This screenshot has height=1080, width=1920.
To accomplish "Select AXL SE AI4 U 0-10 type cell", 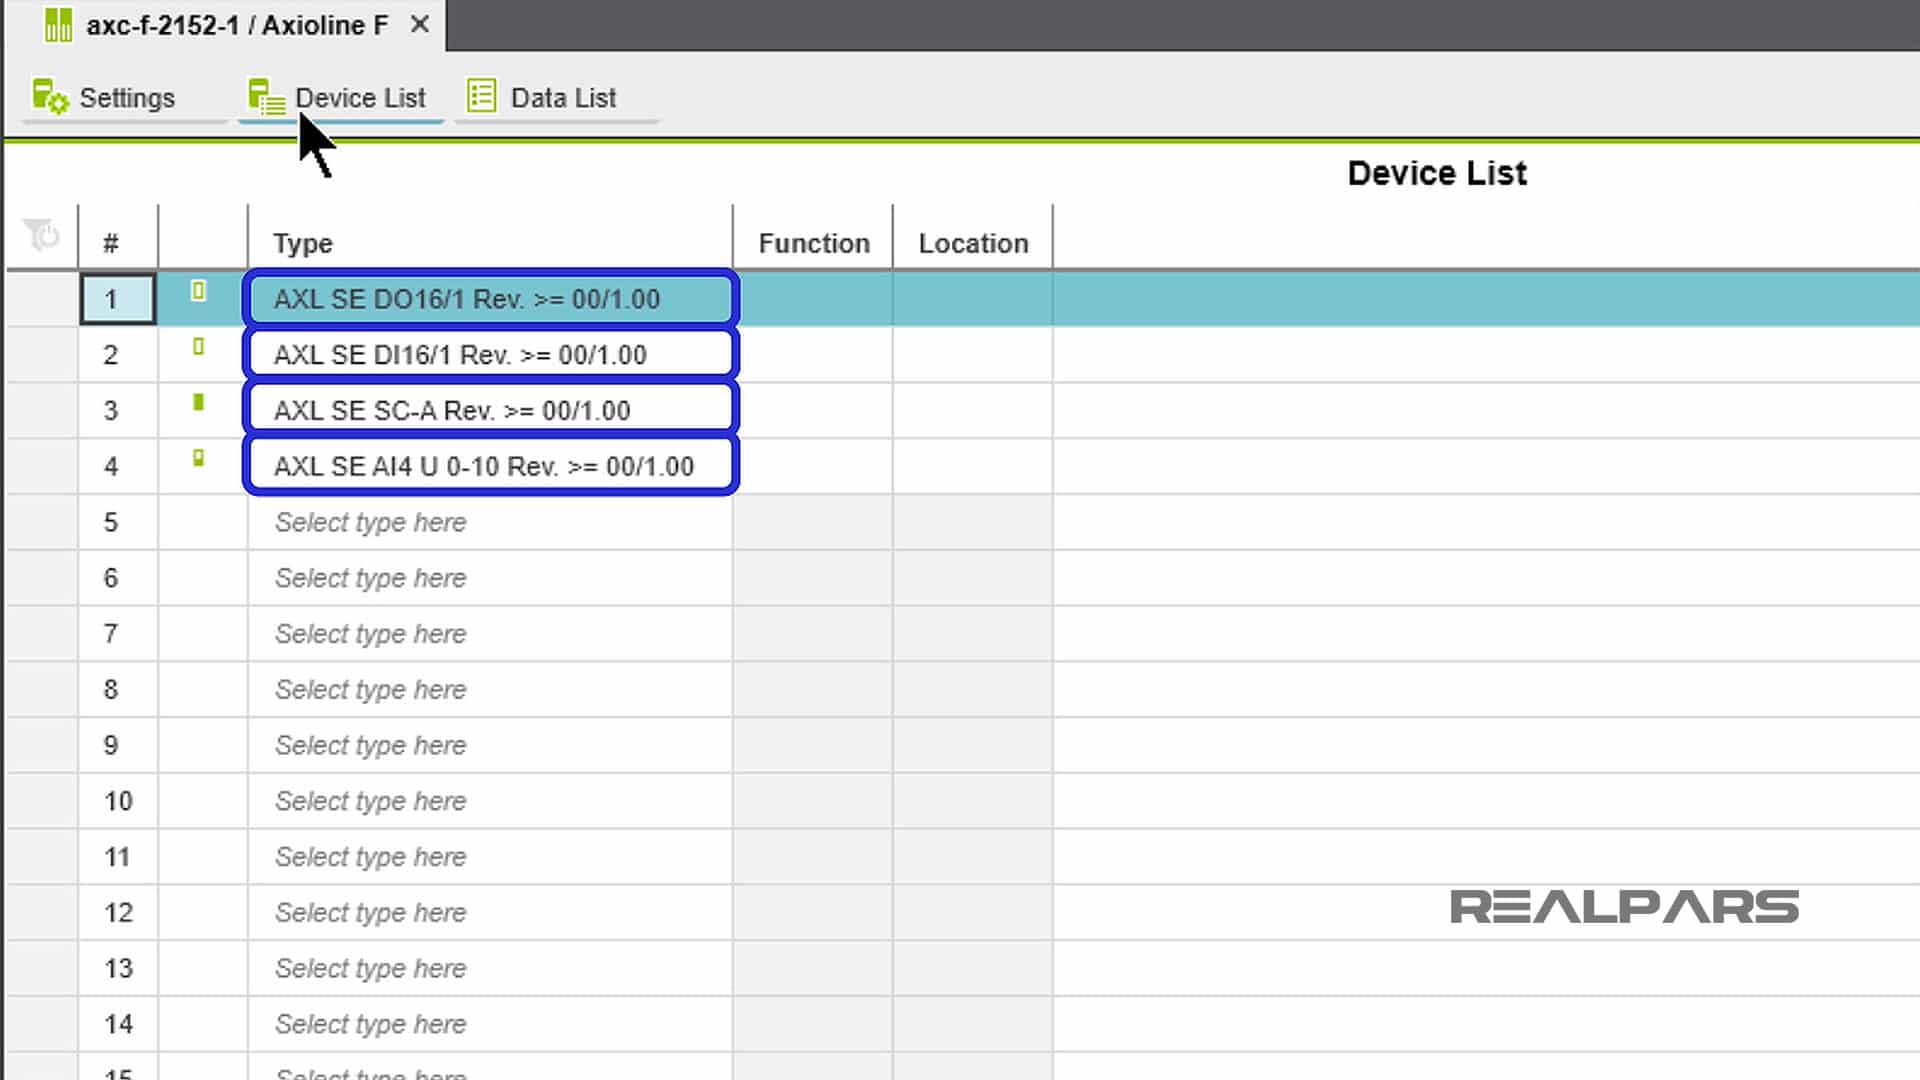I will point(491,467).
